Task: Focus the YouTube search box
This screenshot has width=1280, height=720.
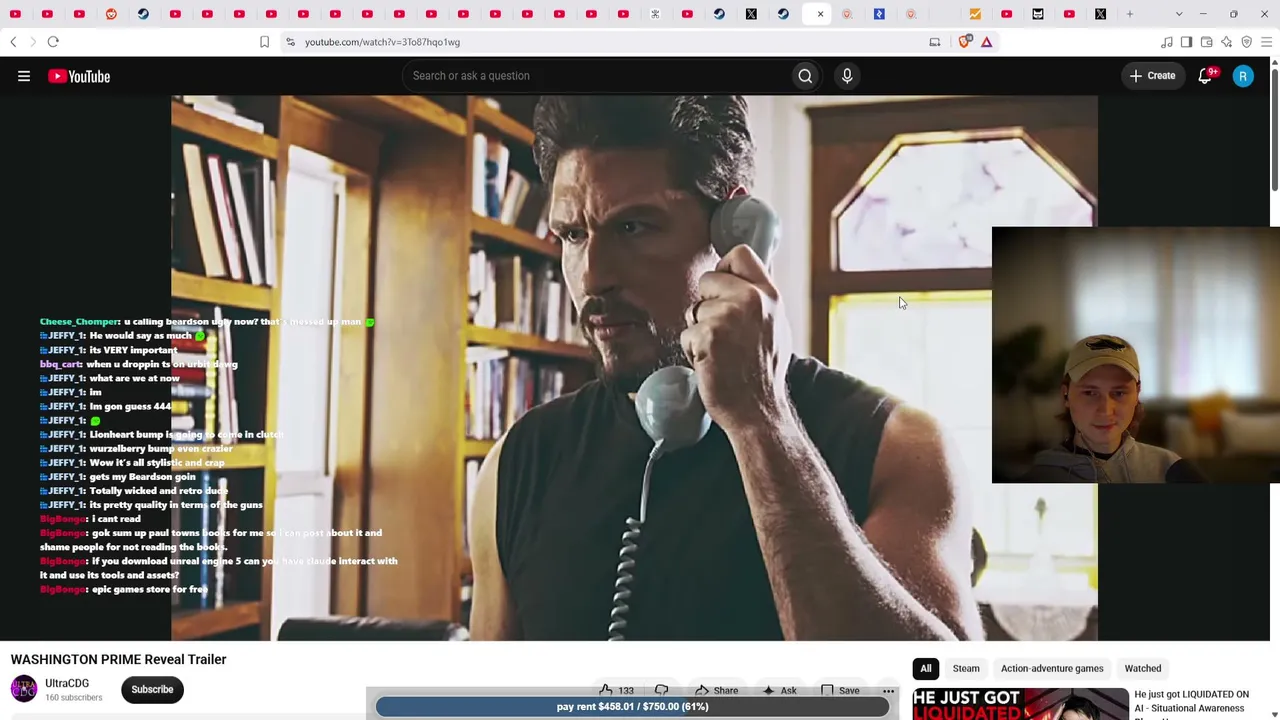Action: (596, 76)
